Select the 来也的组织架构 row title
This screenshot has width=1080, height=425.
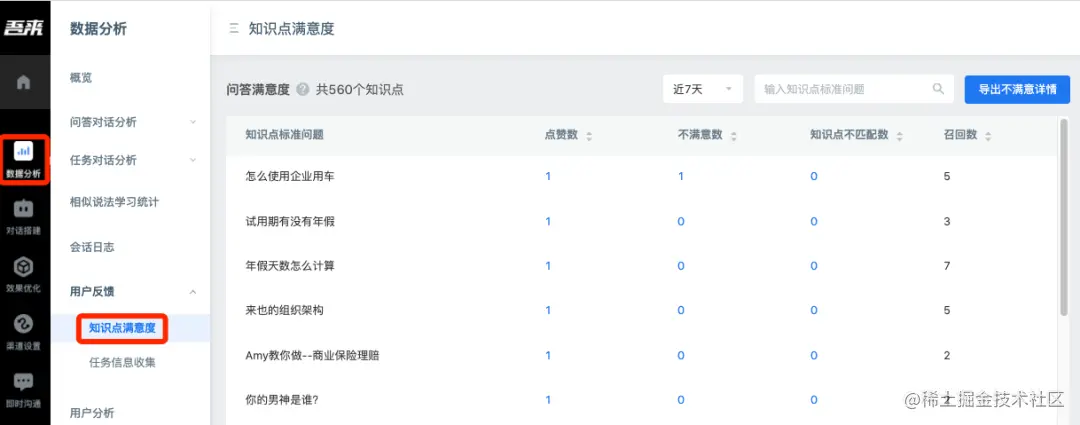point(284,311)
